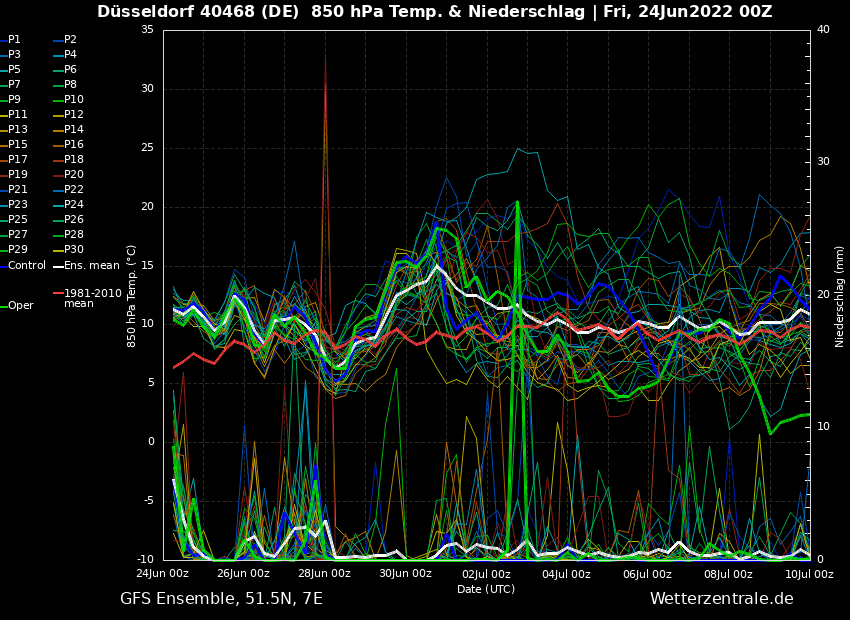Click the P1 legend entry

(x=14, y=40)
